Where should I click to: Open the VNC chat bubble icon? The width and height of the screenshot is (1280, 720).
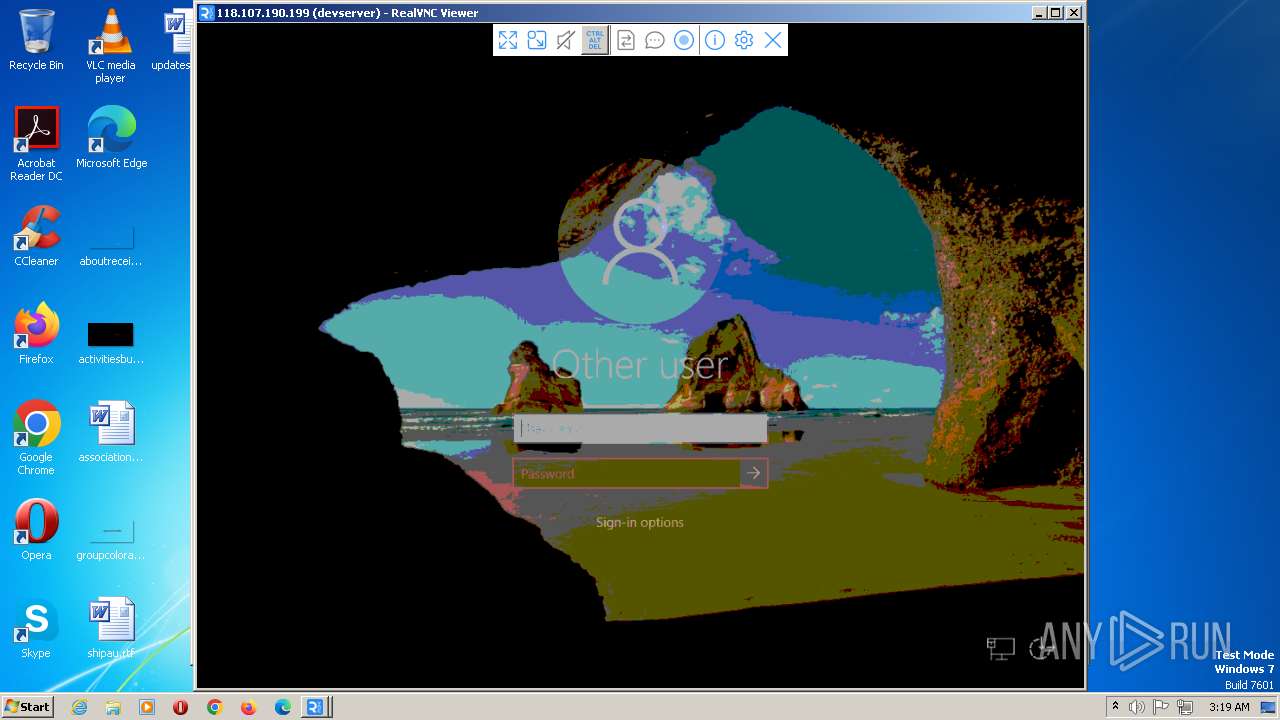click(x=655, y=40)
